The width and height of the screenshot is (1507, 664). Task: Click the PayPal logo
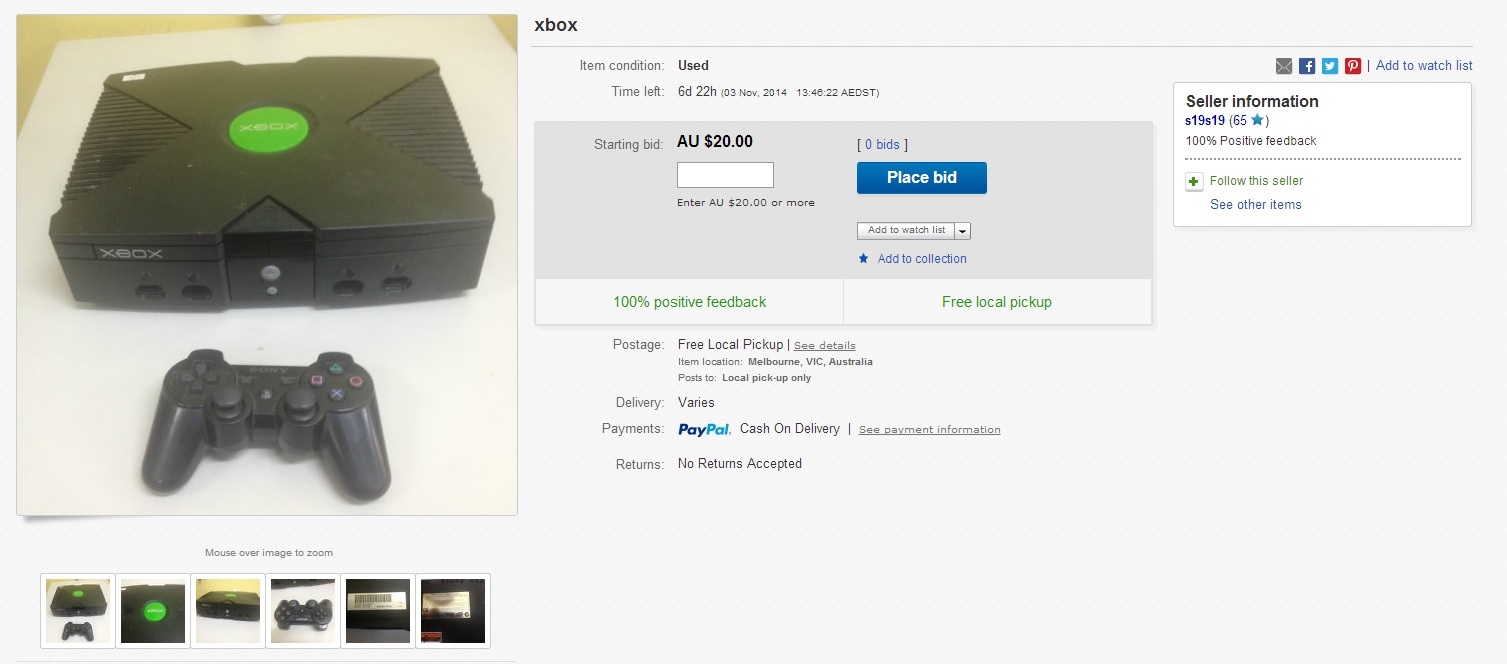[704, 429]
